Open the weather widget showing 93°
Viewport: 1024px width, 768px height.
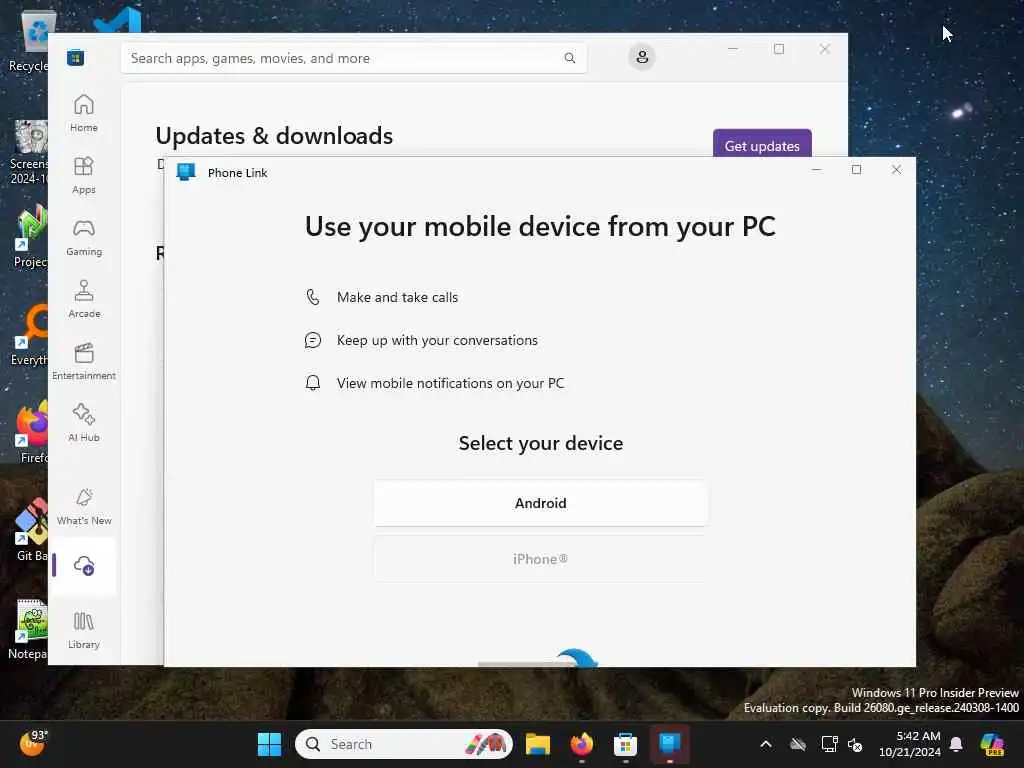(x=33, y=743)
